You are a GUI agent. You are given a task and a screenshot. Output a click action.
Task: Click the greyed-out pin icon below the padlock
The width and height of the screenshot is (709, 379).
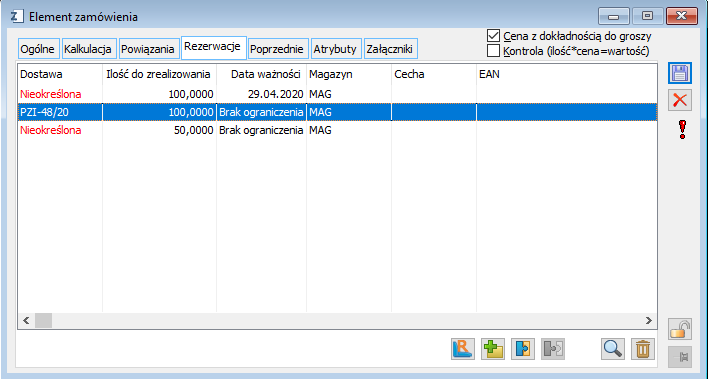click(680, 357)
